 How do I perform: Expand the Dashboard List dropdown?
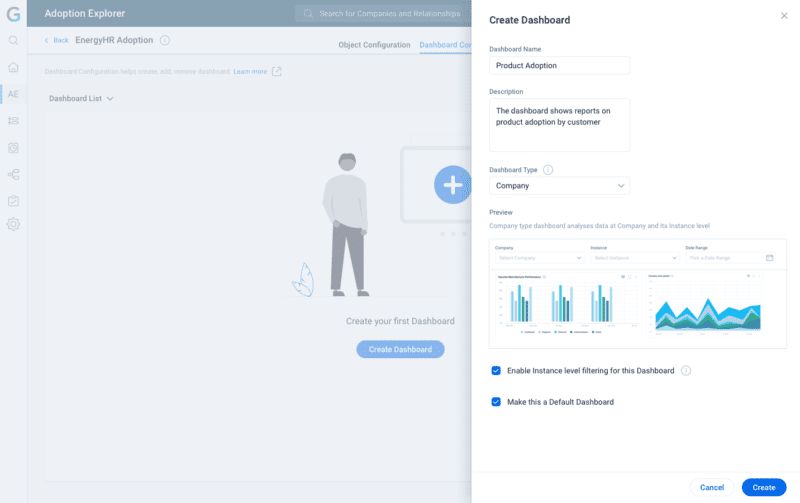click(81, 99)
